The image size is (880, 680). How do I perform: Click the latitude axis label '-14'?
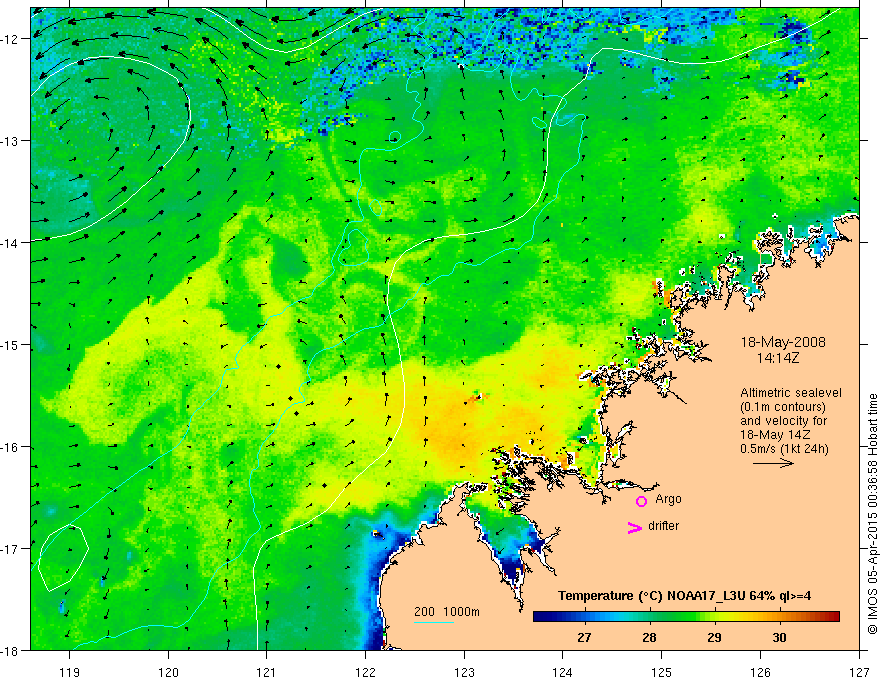10,243
